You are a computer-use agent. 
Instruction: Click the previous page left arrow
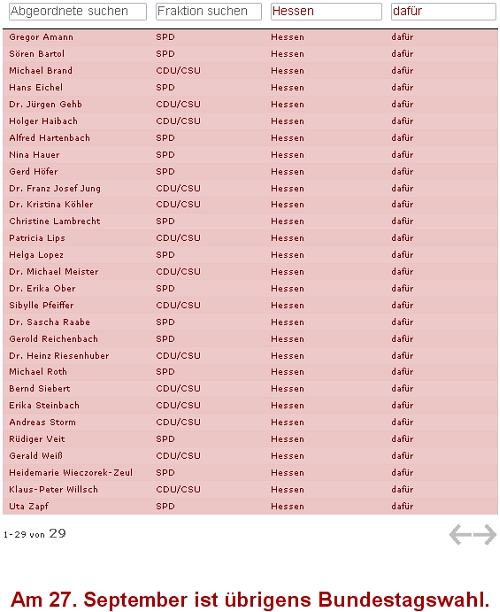tap(460, 534)
